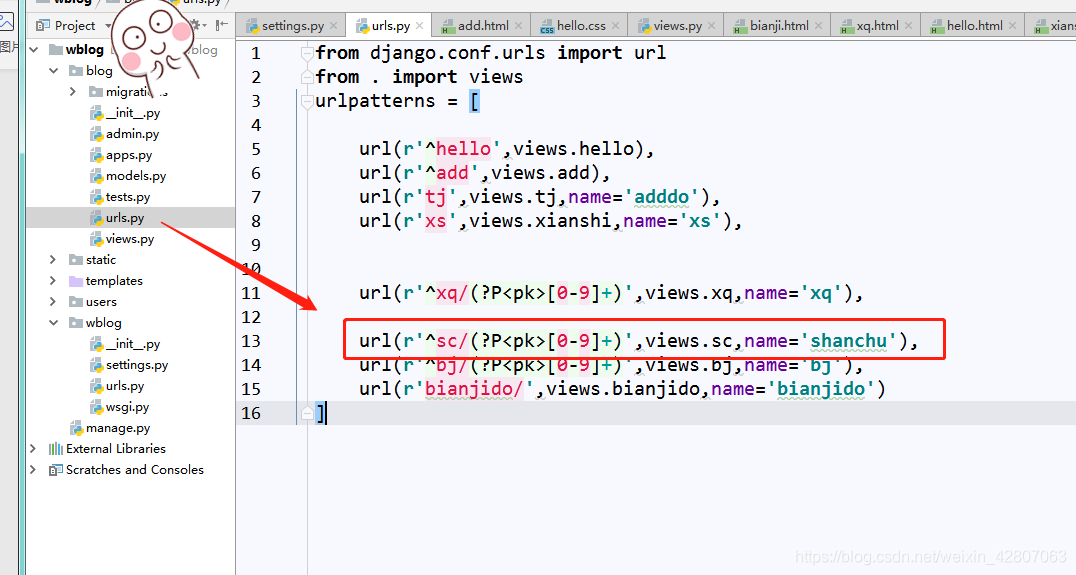Screen dimensions: 1076x575
Task: Click the HTML icon on add.html tab
Action: click(x=448, y=27)
